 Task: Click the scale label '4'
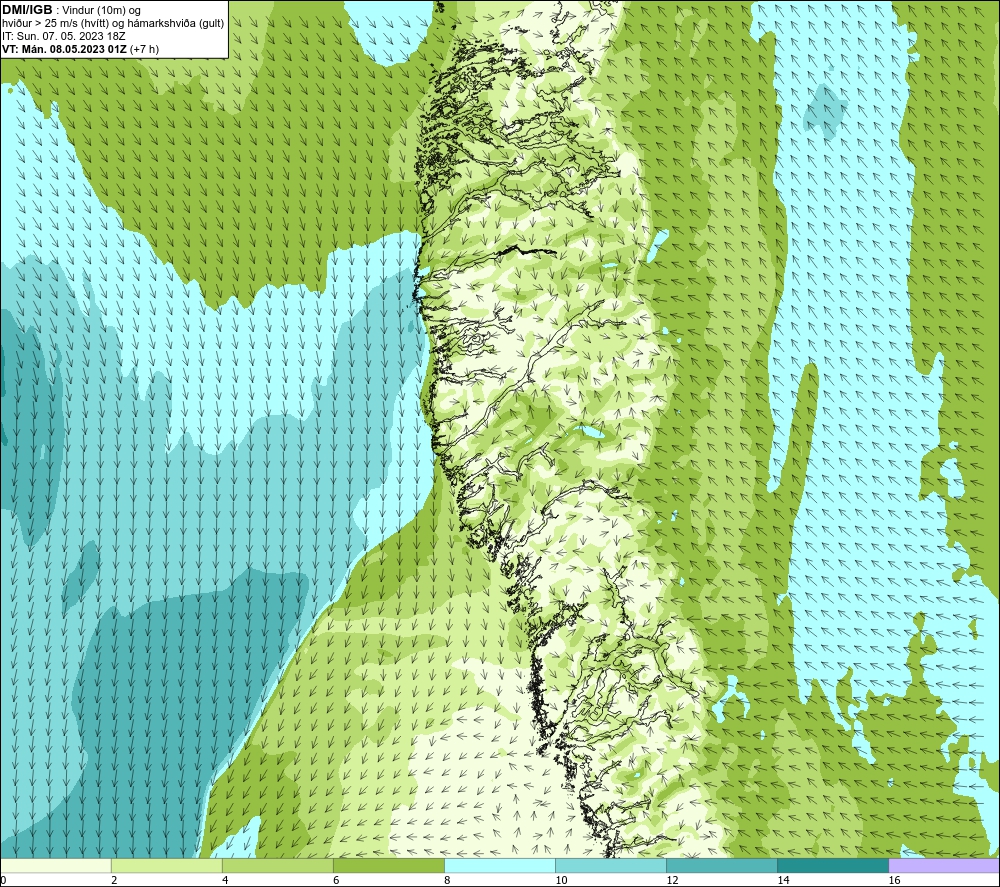pos(225,881)
